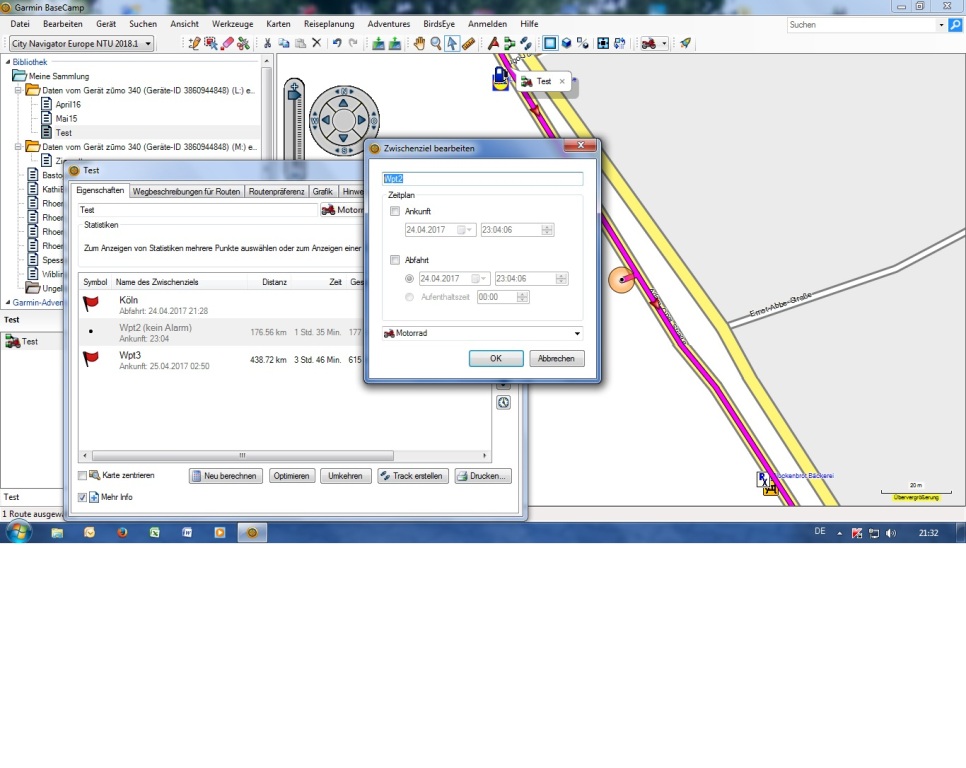Uncheck the Mehr Info checkbox

tap(83, 497)
